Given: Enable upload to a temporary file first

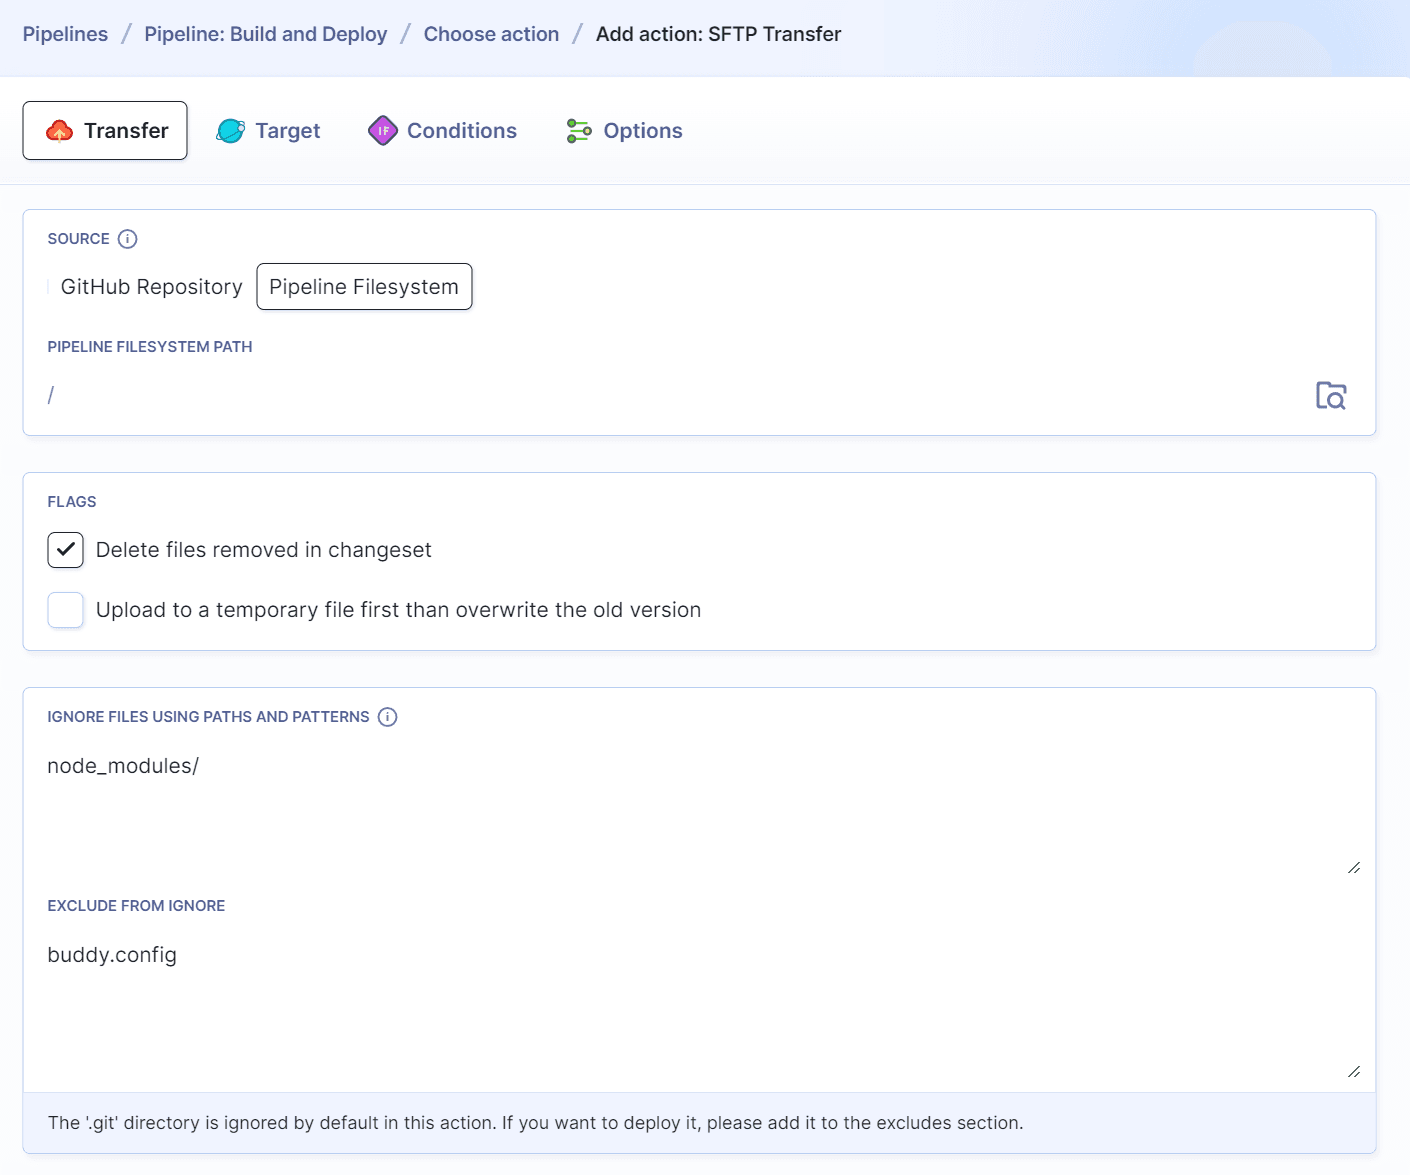Looking at the screenshot, I should (66, 610).
